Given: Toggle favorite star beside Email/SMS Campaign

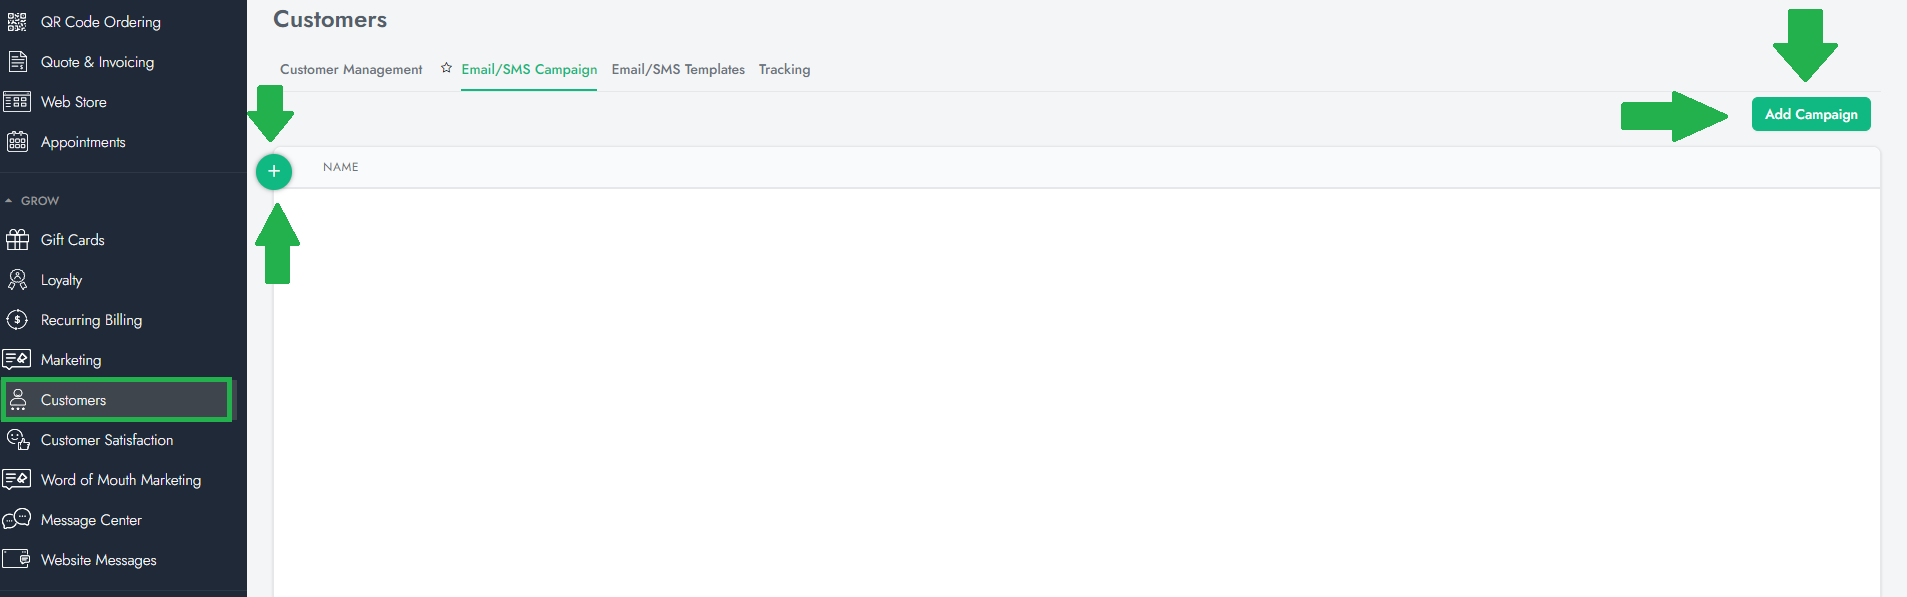Looking at the screenshot, I should click(446, 68).
